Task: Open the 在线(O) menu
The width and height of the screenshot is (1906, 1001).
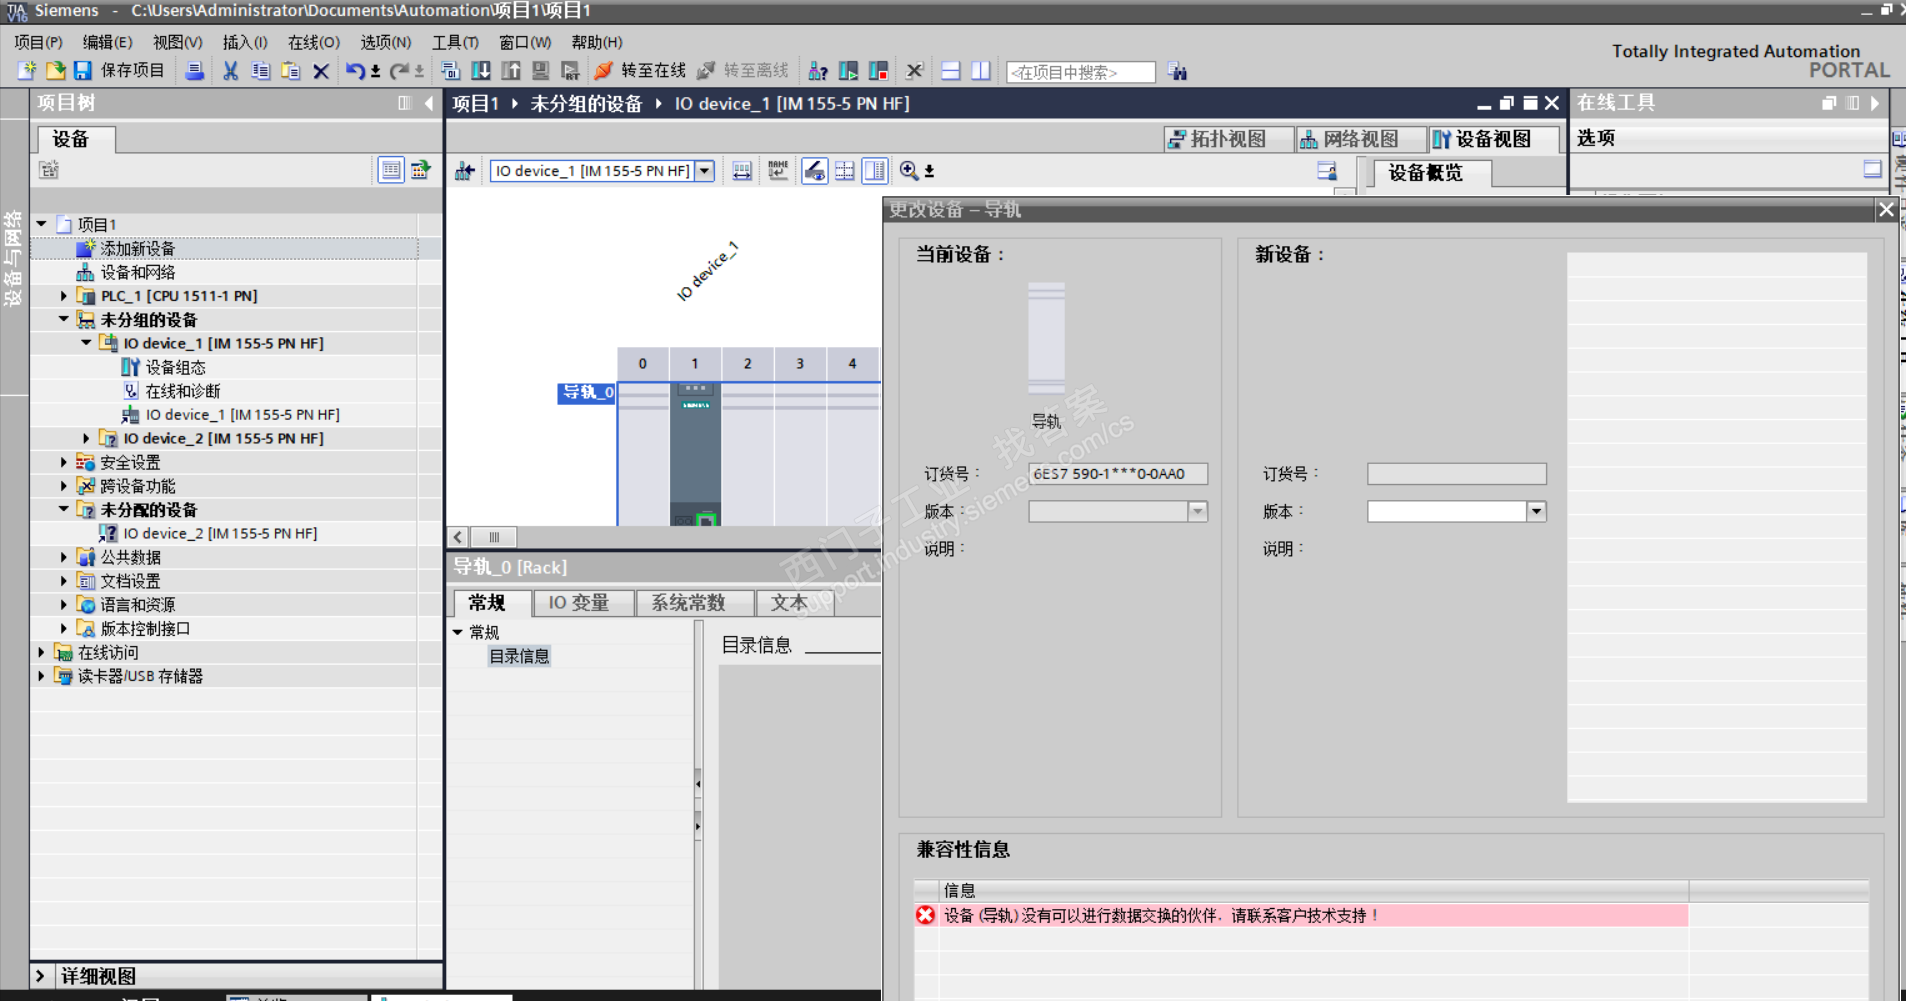Action: click(314, 42)
